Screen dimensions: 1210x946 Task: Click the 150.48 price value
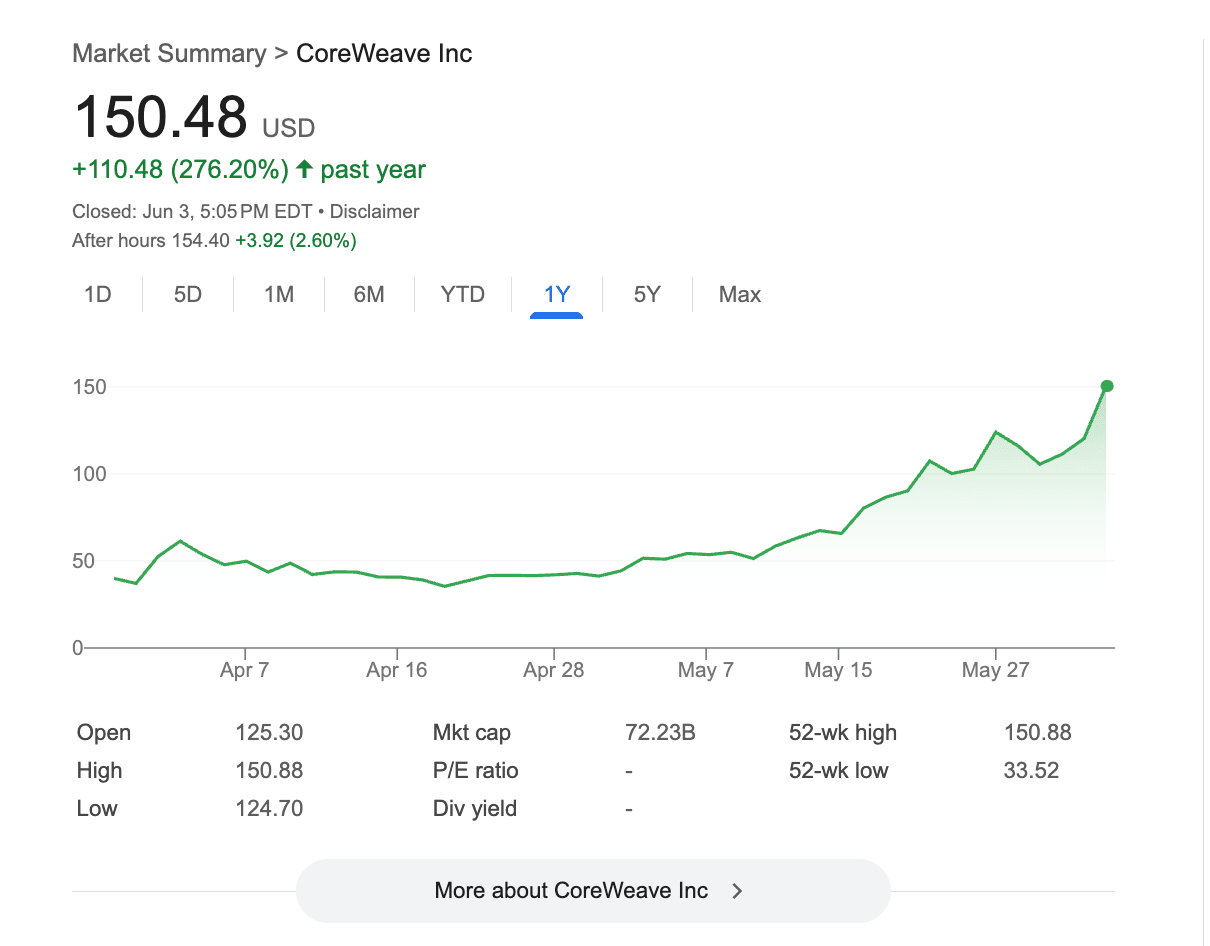click(161, 117)
